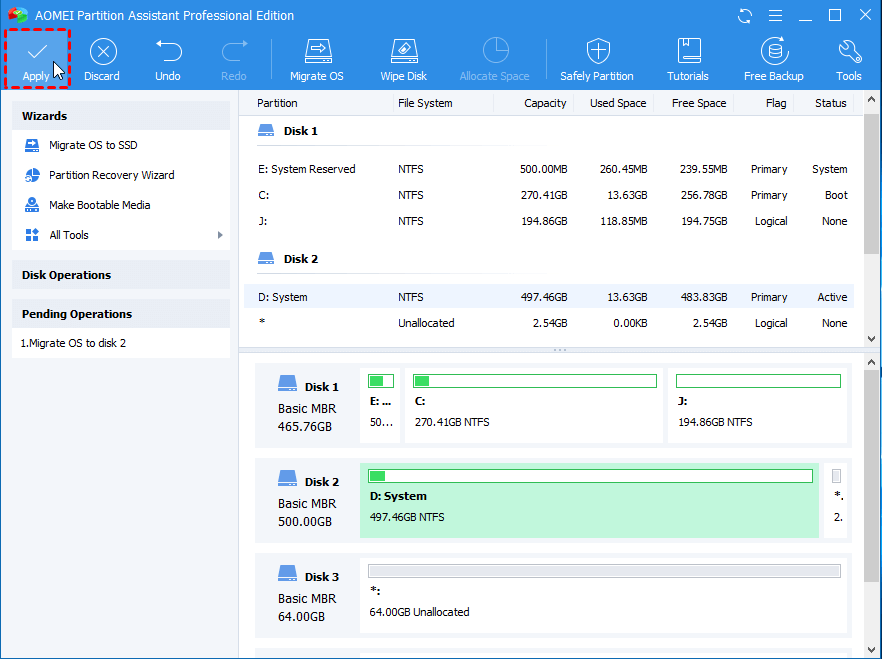Click the Discard toolbar icon
The image size is (882, 659).
(x=102, y=52)
